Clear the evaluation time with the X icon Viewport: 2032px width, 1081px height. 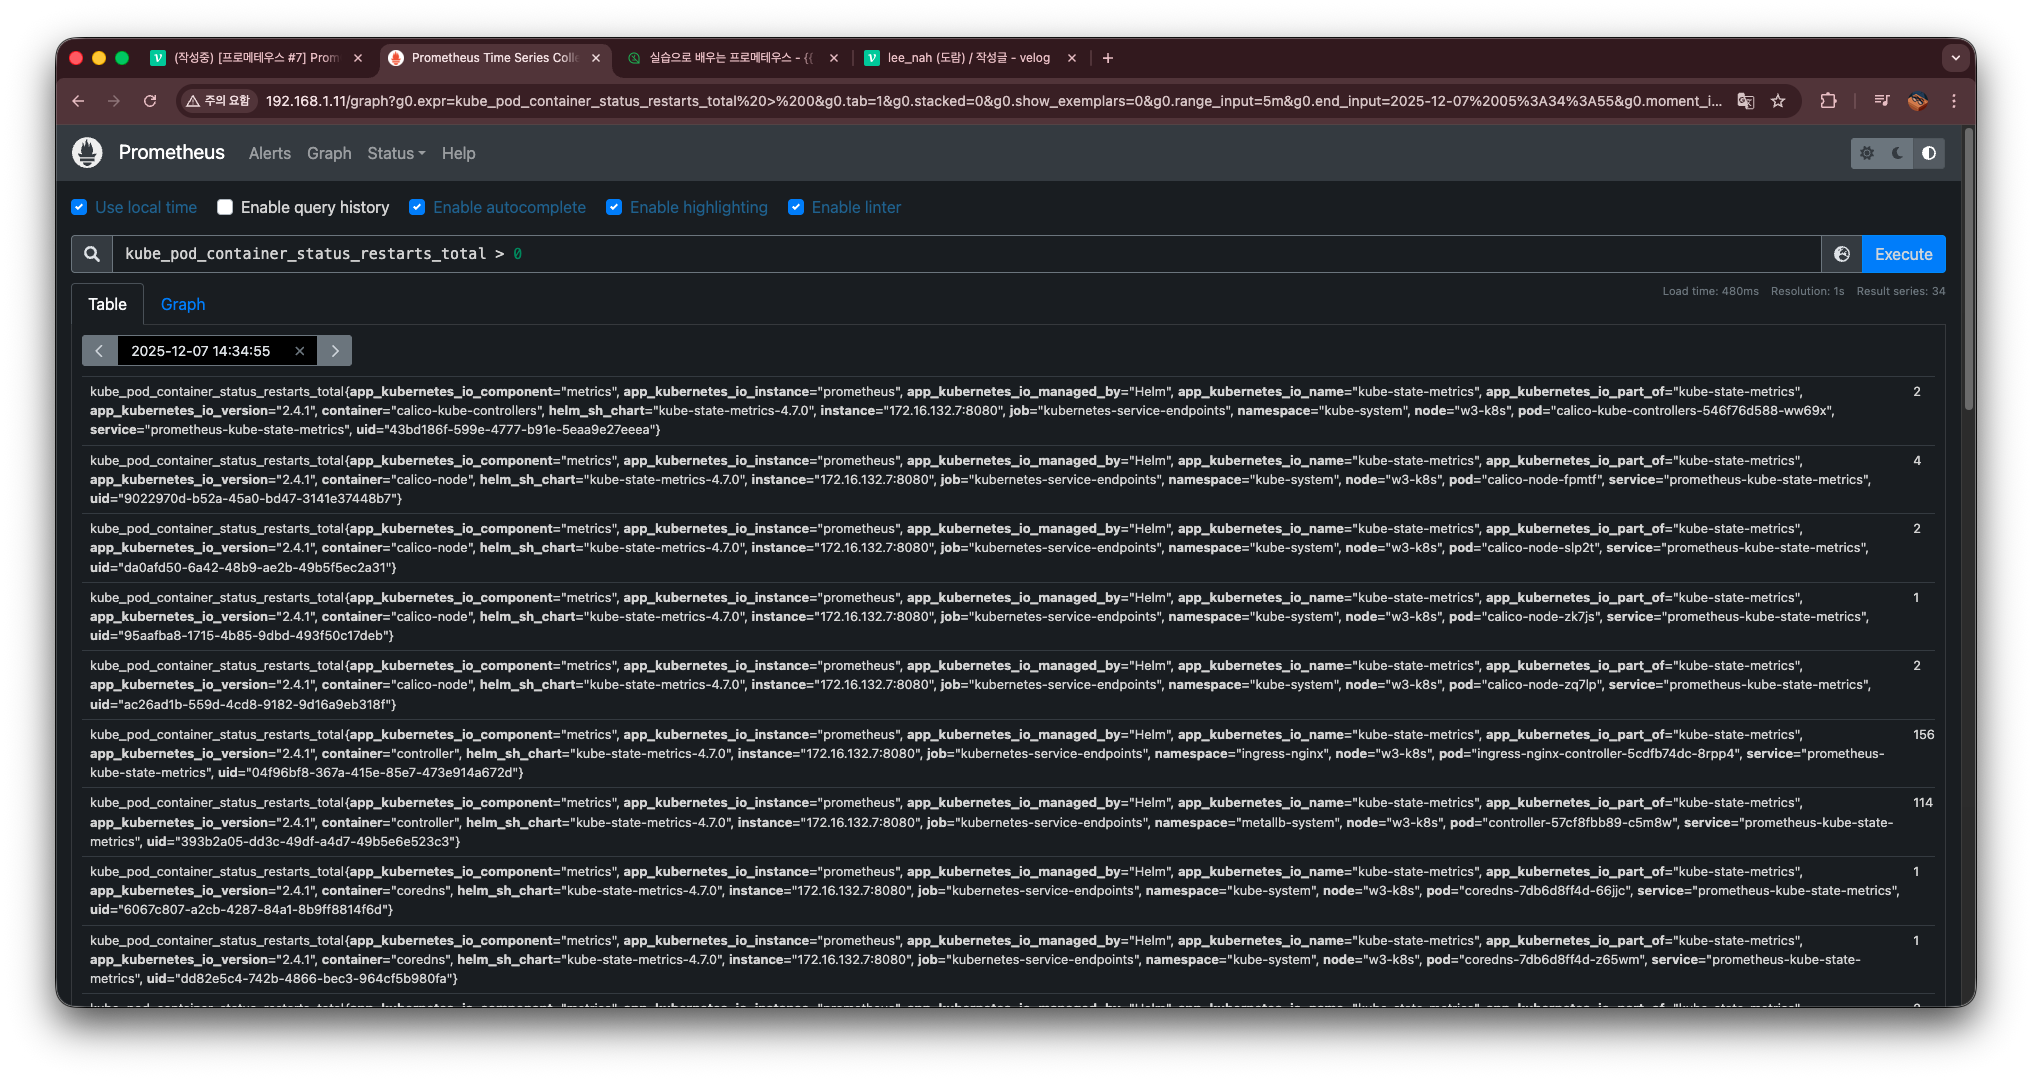click(299, 351)
